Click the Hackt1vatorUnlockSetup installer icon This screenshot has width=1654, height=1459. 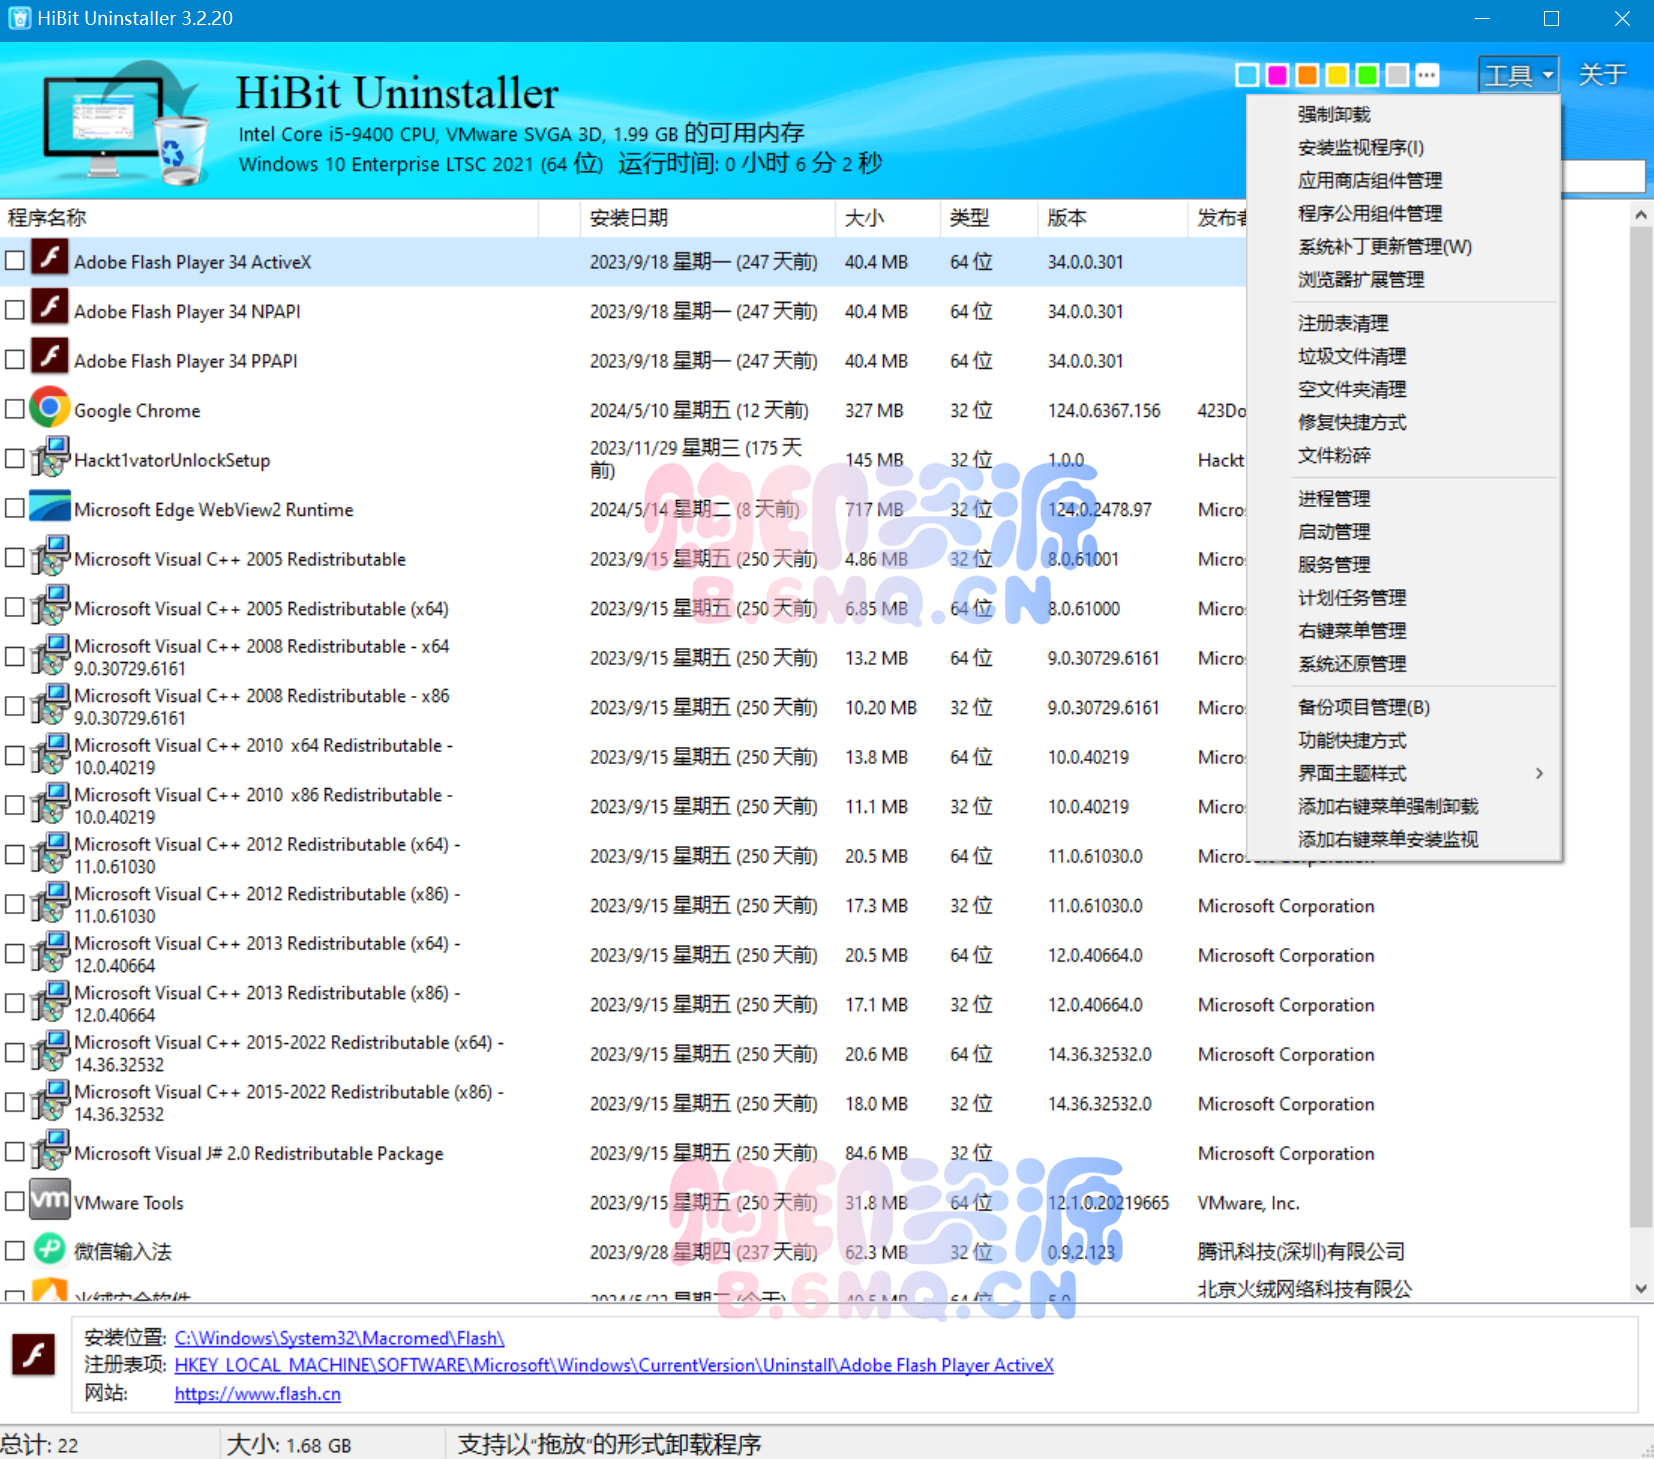click(50, 457)
